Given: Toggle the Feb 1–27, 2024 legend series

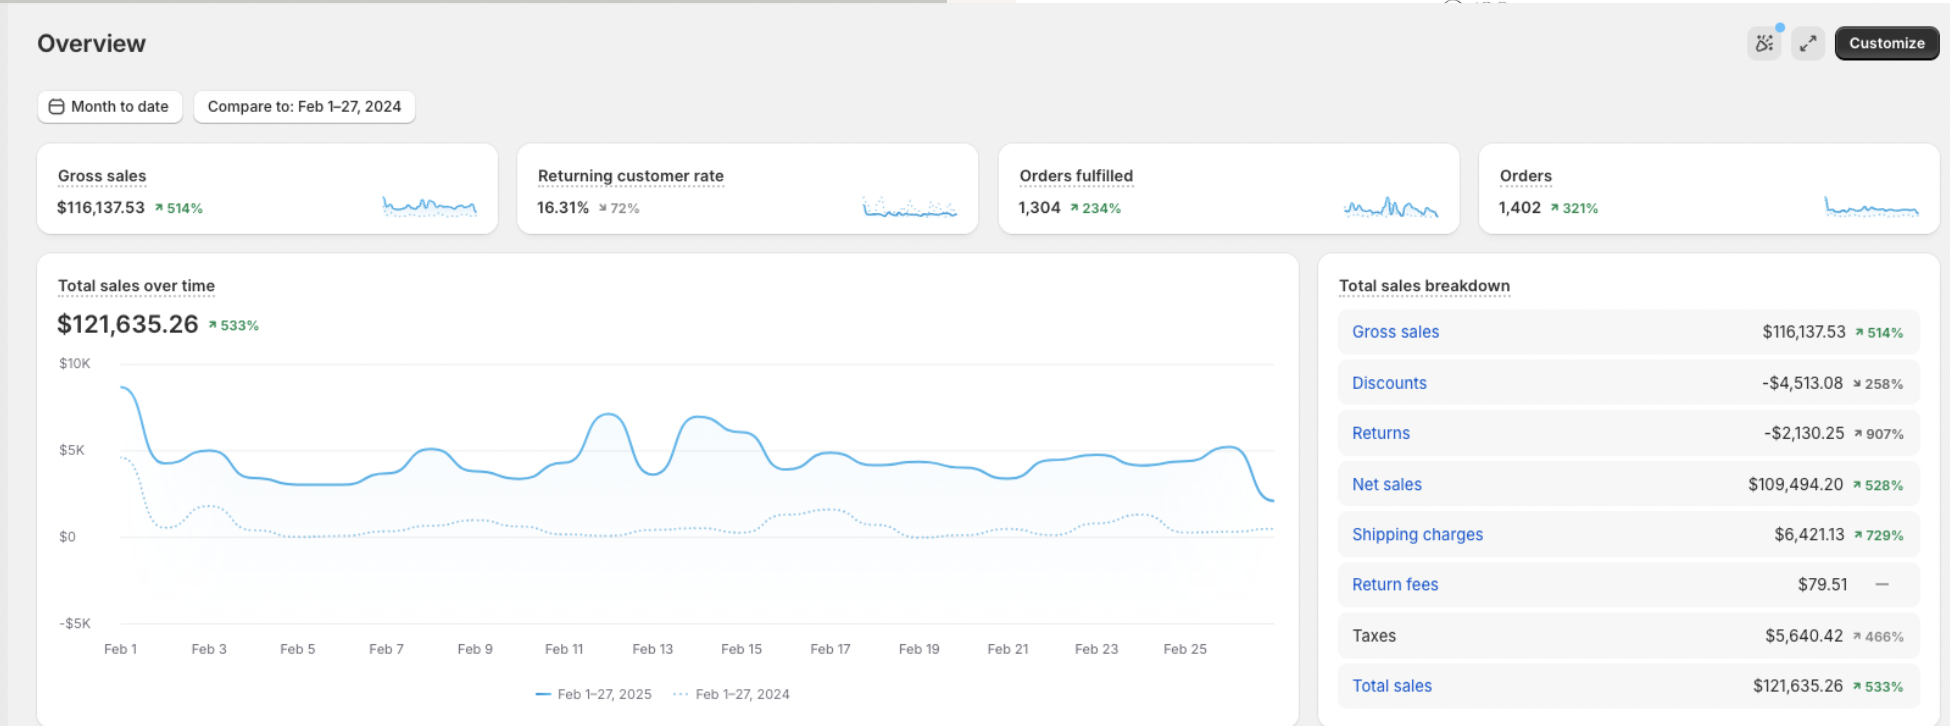Looking at the screenshot, I should point(732,694).
